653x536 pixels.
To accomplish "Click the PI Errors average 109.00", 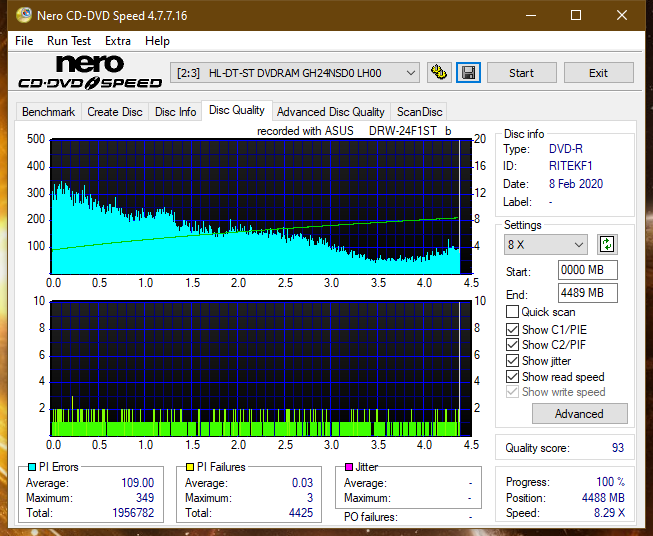I will [x=138, y=483].
